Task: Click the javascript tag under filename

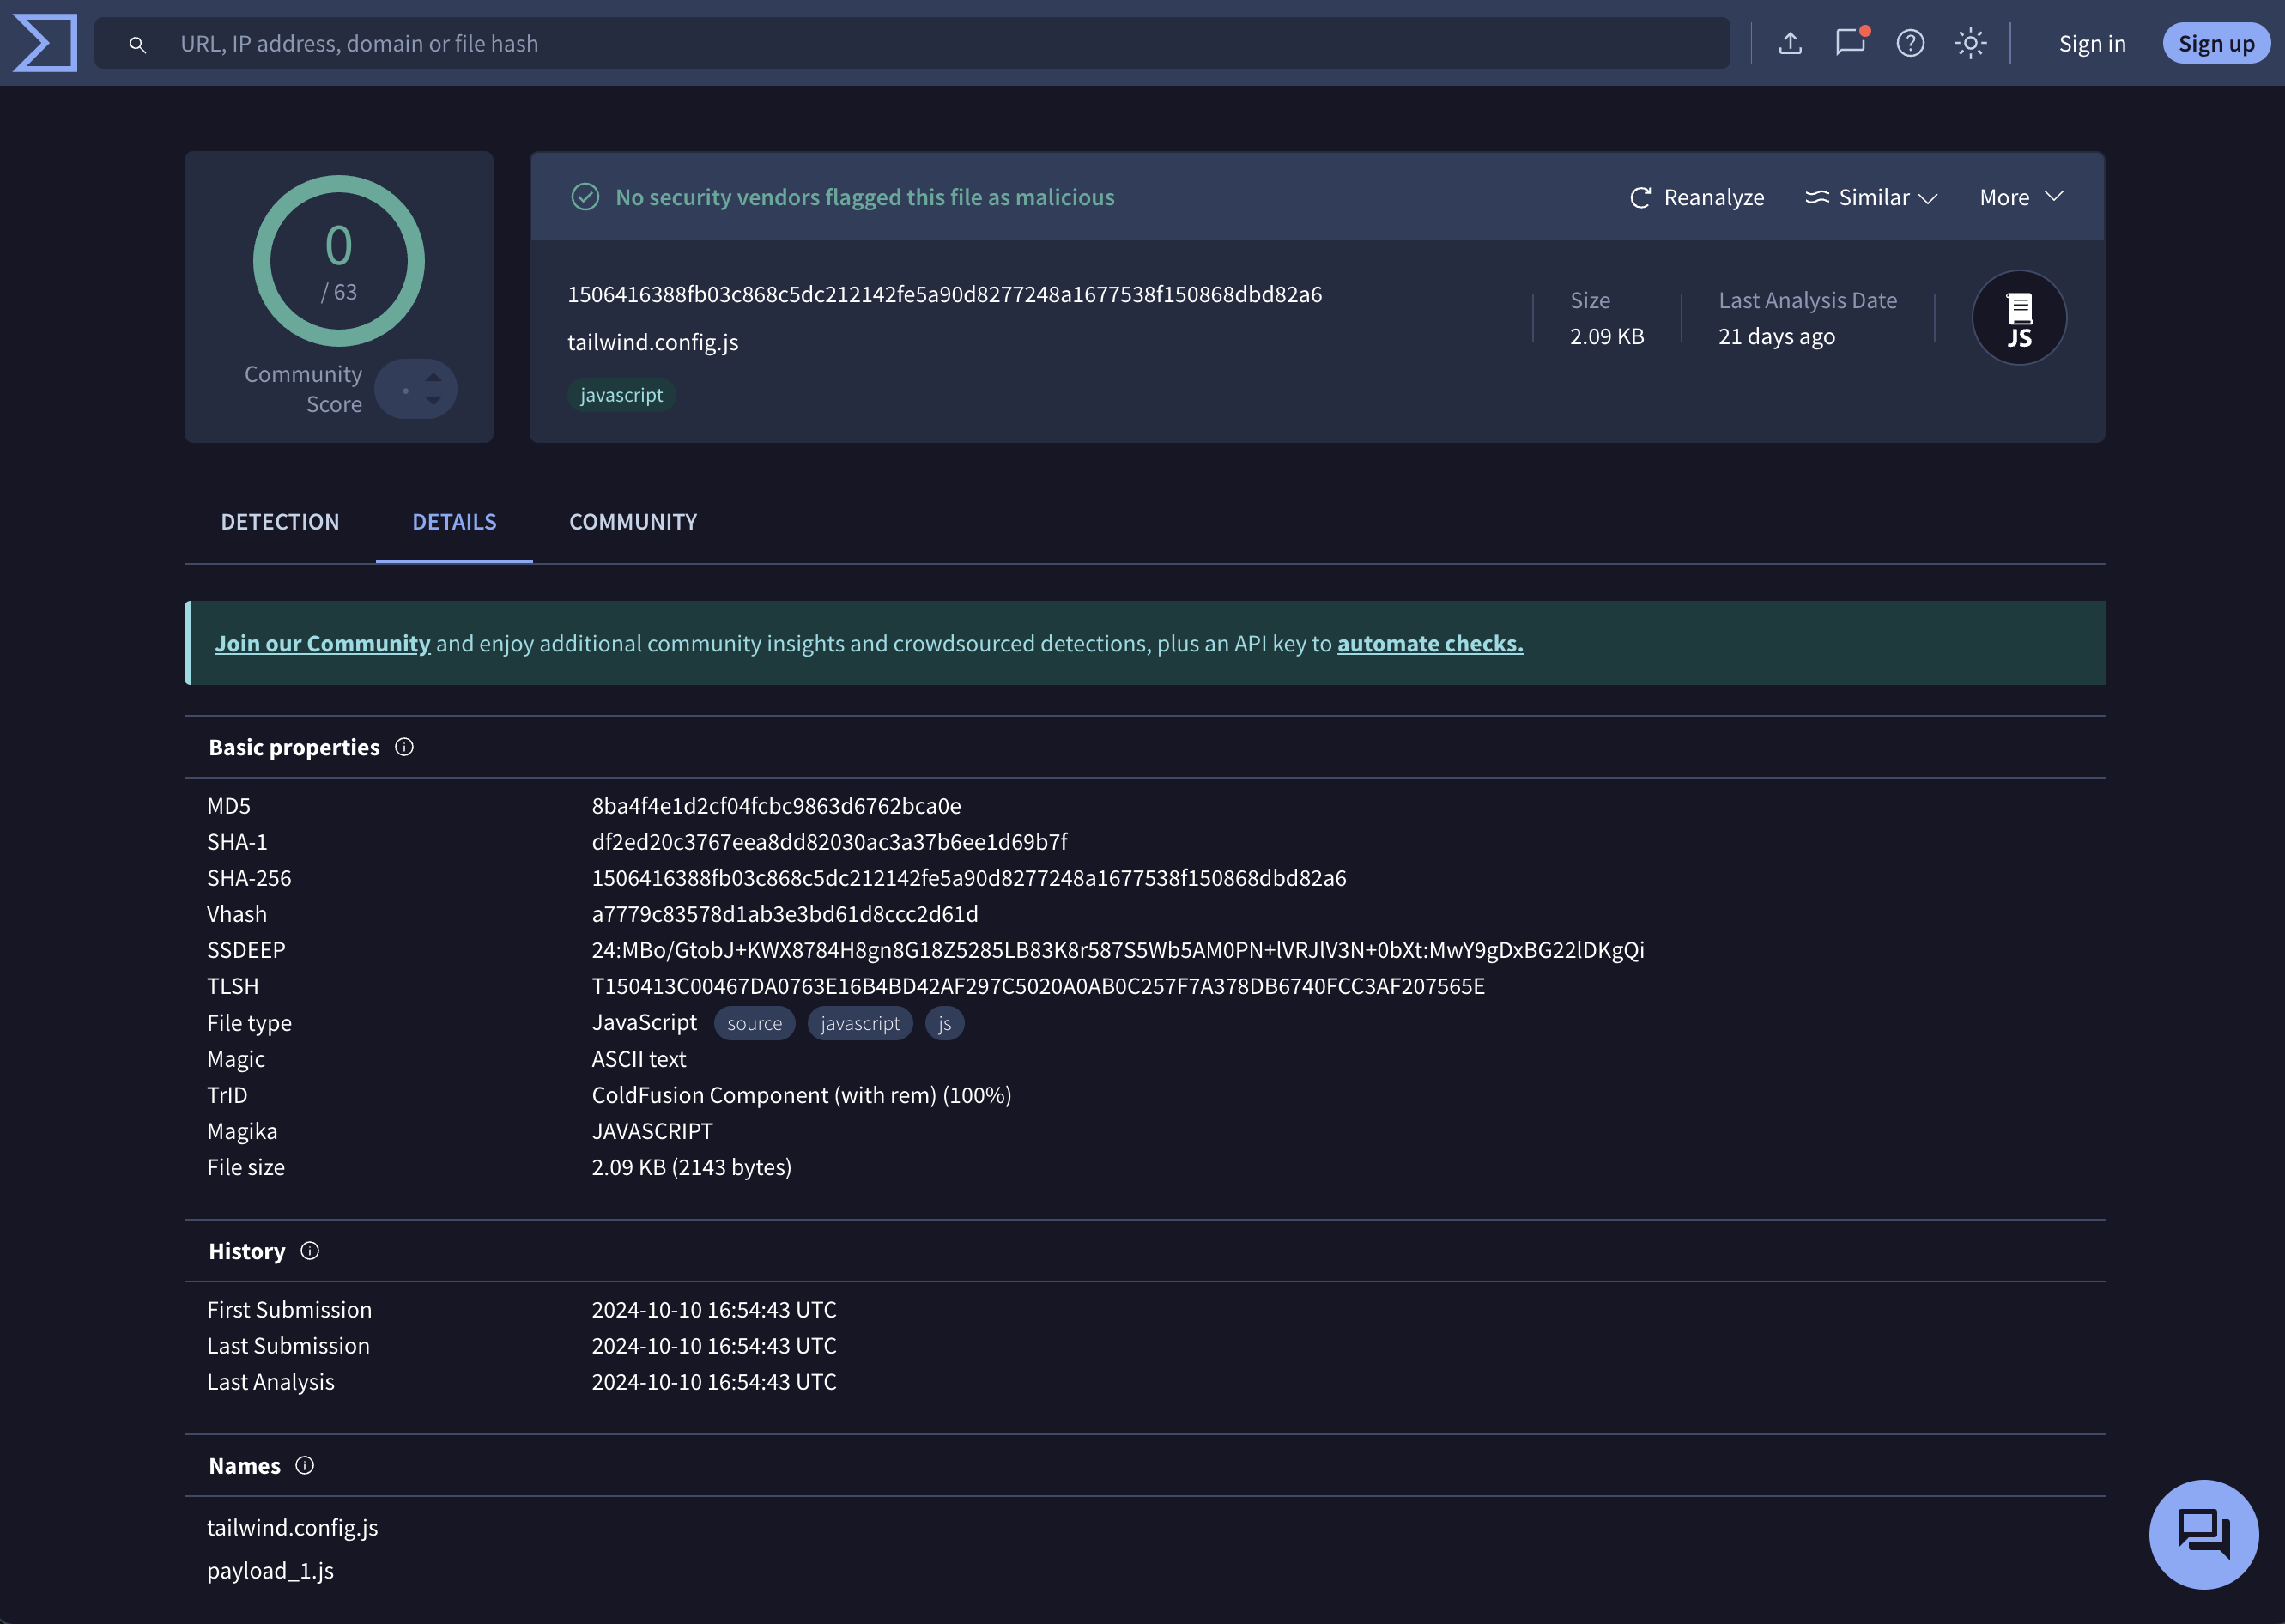Action: (x=621, y=395)
